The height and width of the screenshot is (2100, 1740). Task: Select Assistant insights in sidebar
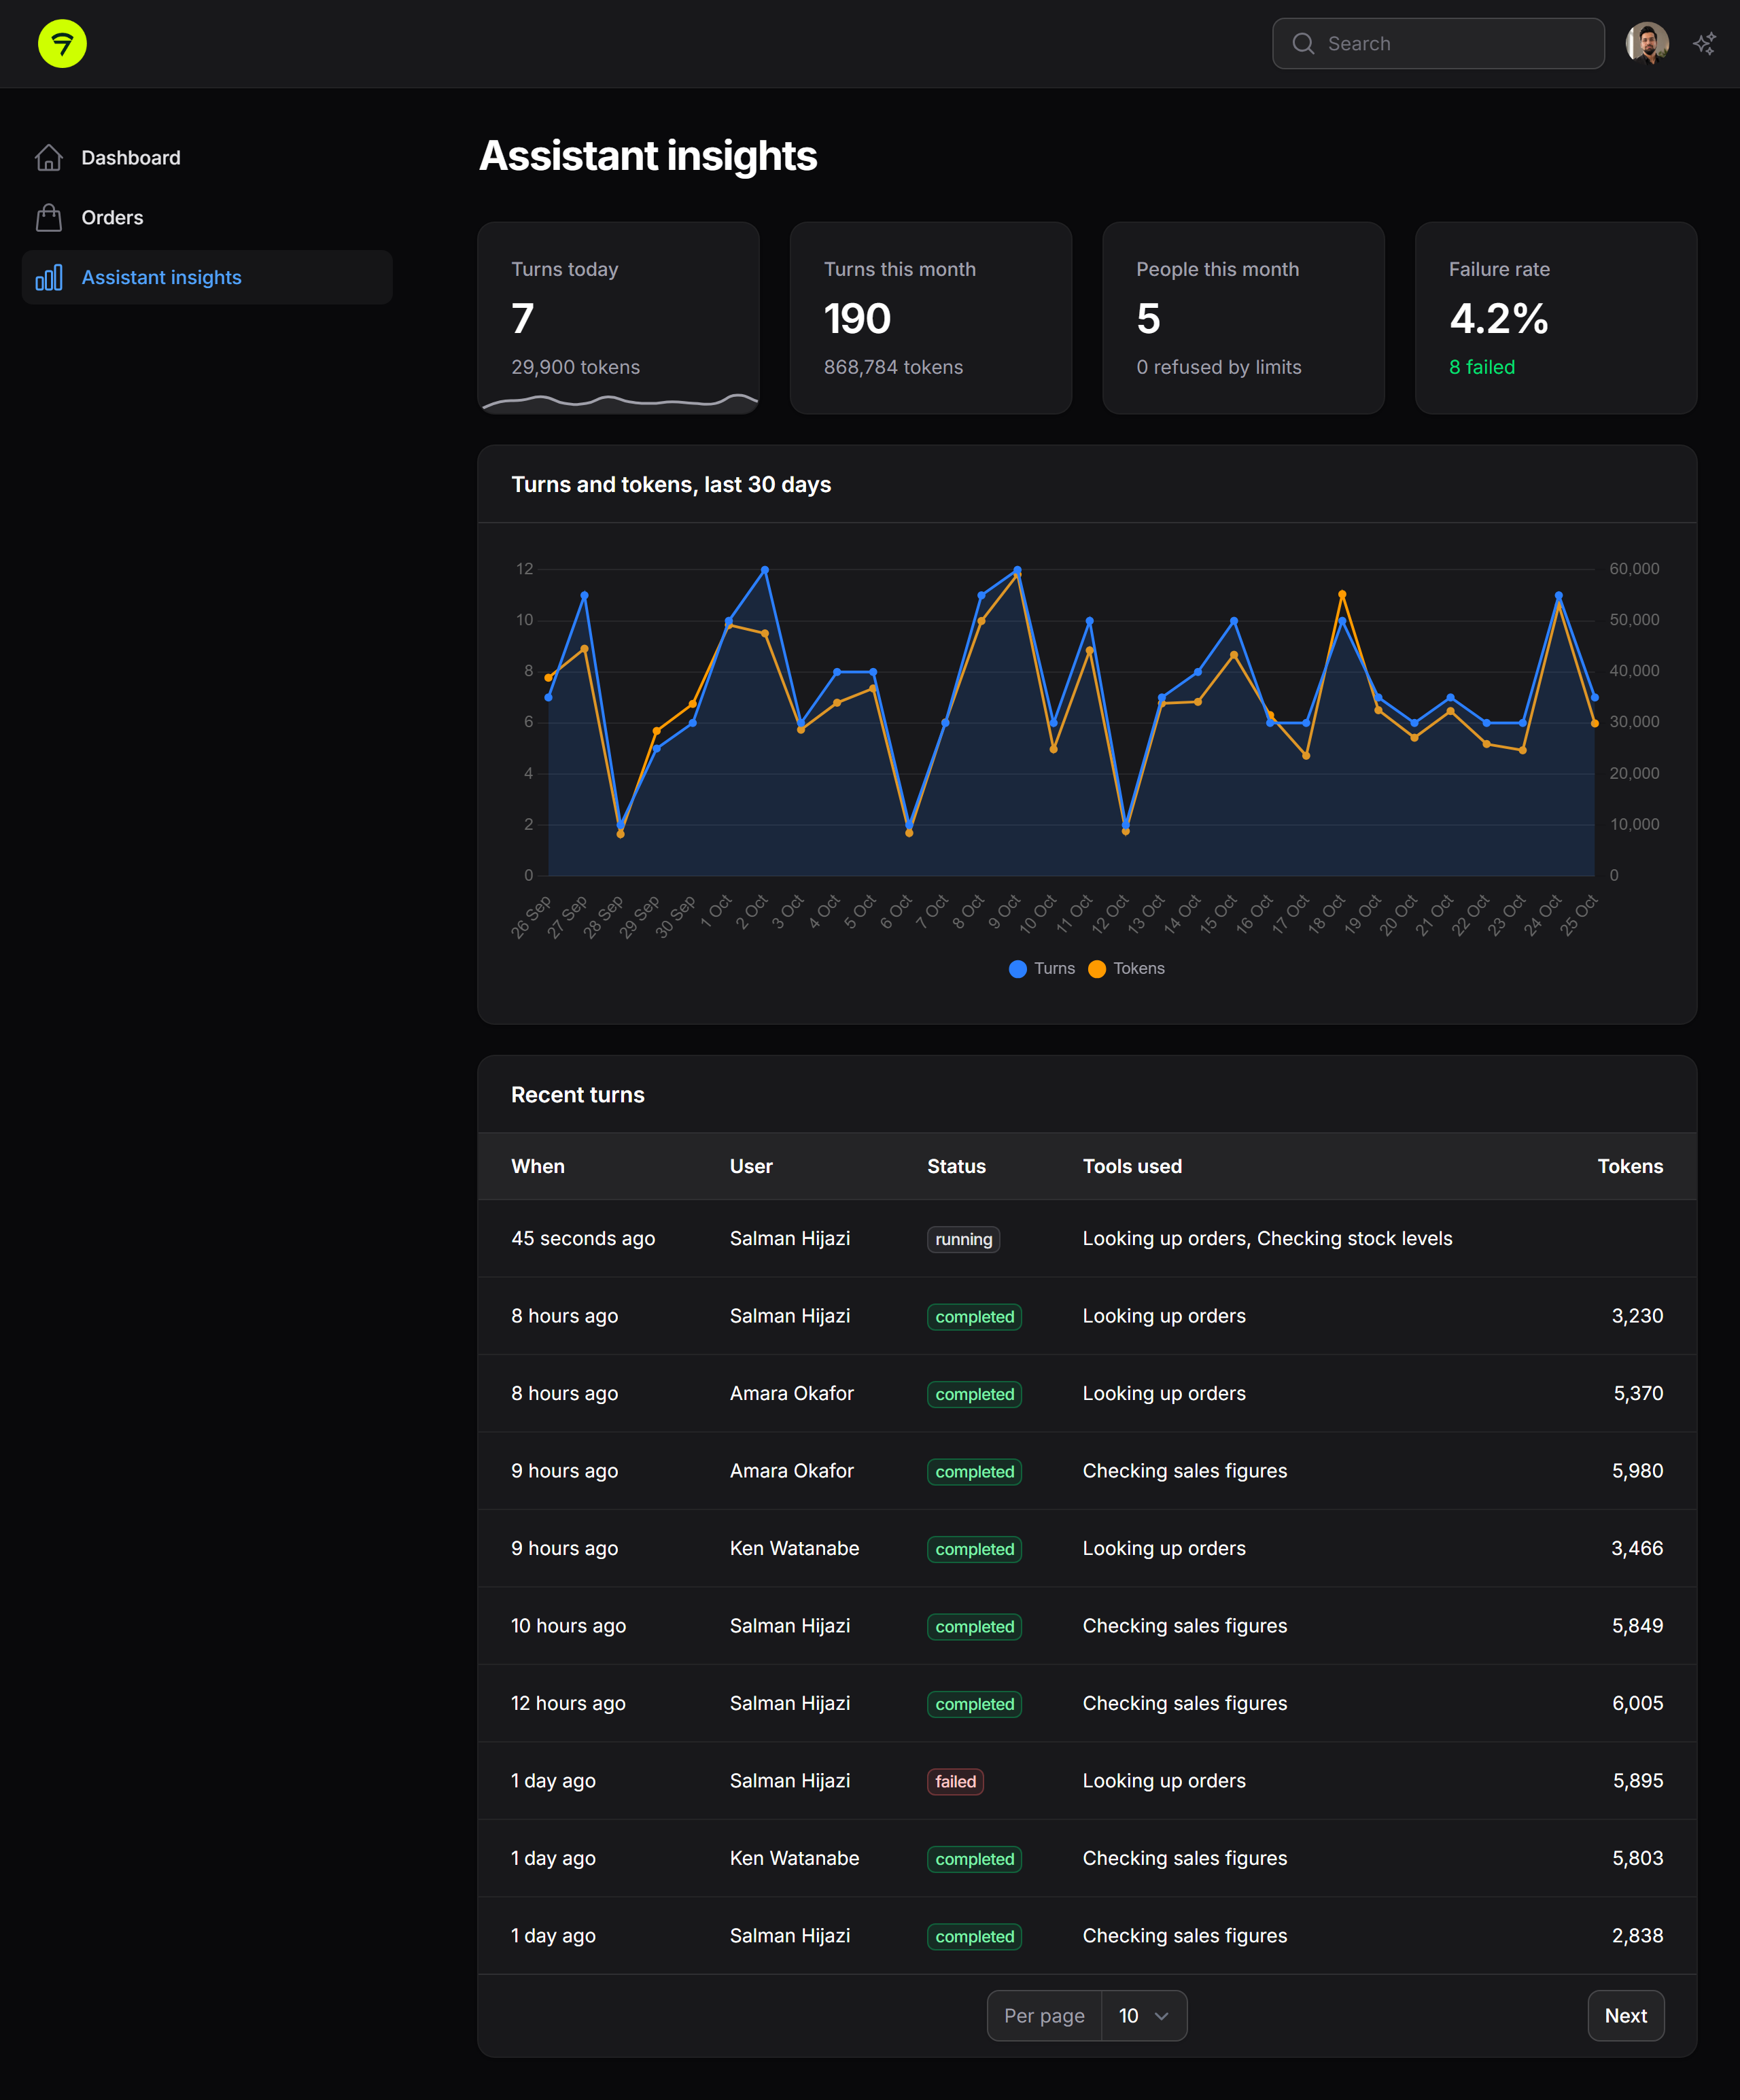click(x=207, y=278)
